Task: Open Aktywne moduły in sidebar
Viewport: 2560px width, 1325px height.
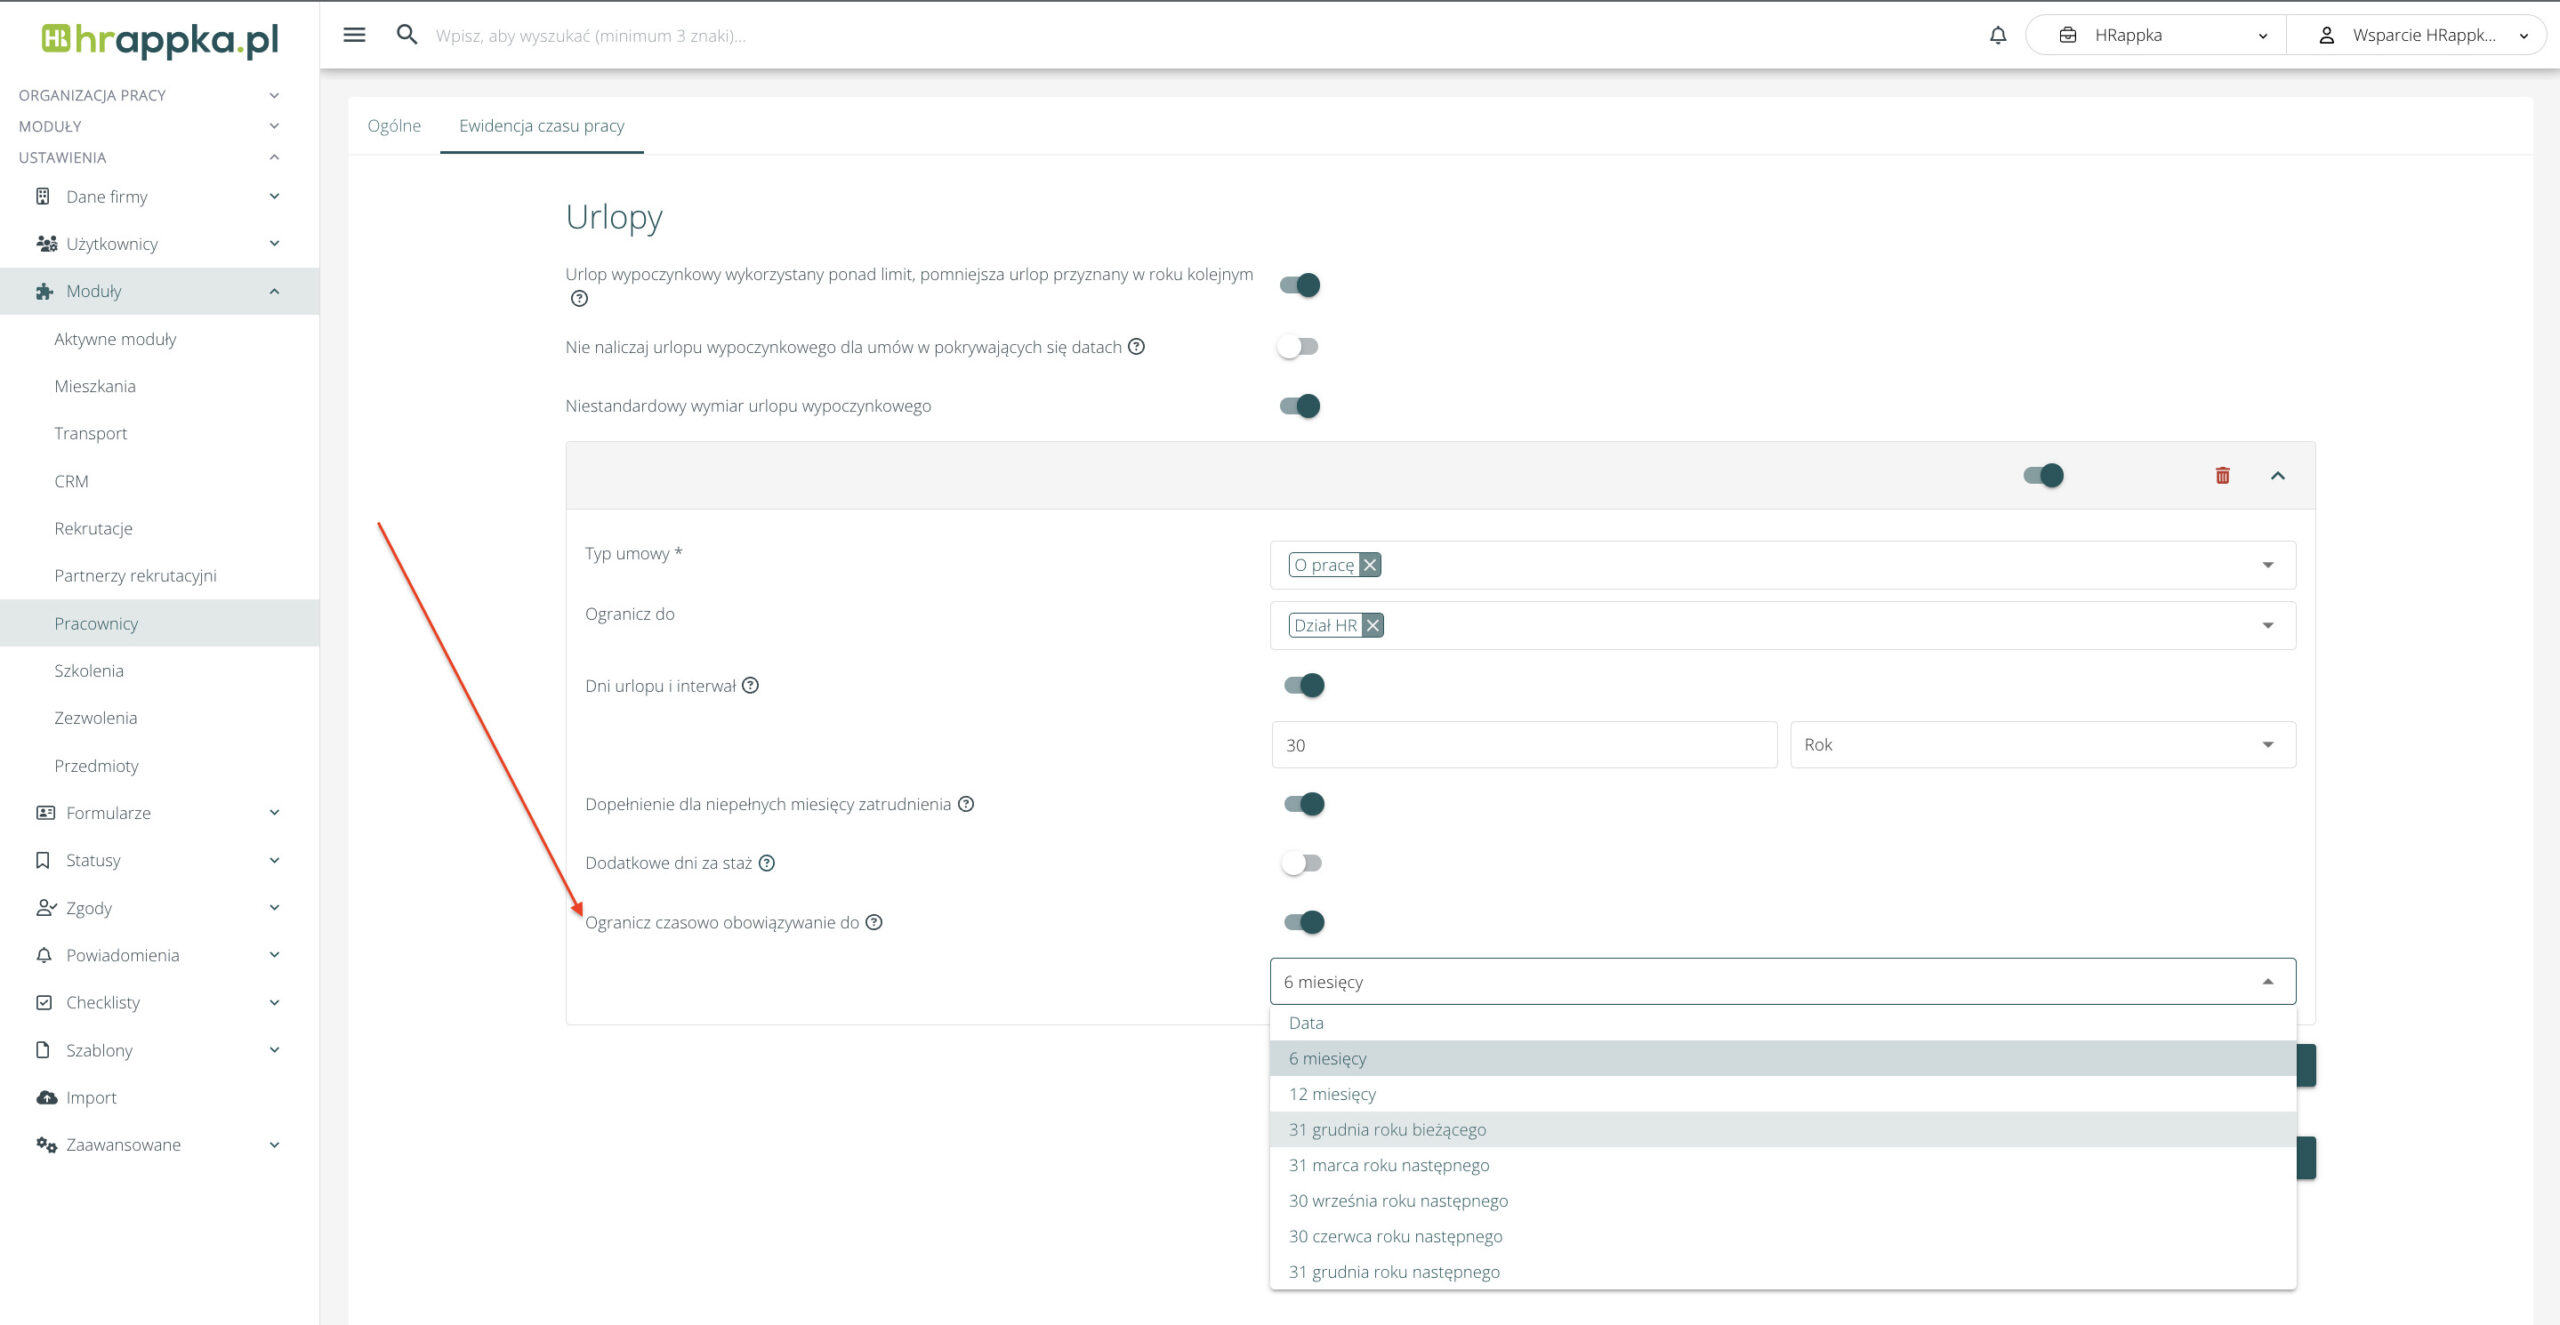Action: (115, 339)
